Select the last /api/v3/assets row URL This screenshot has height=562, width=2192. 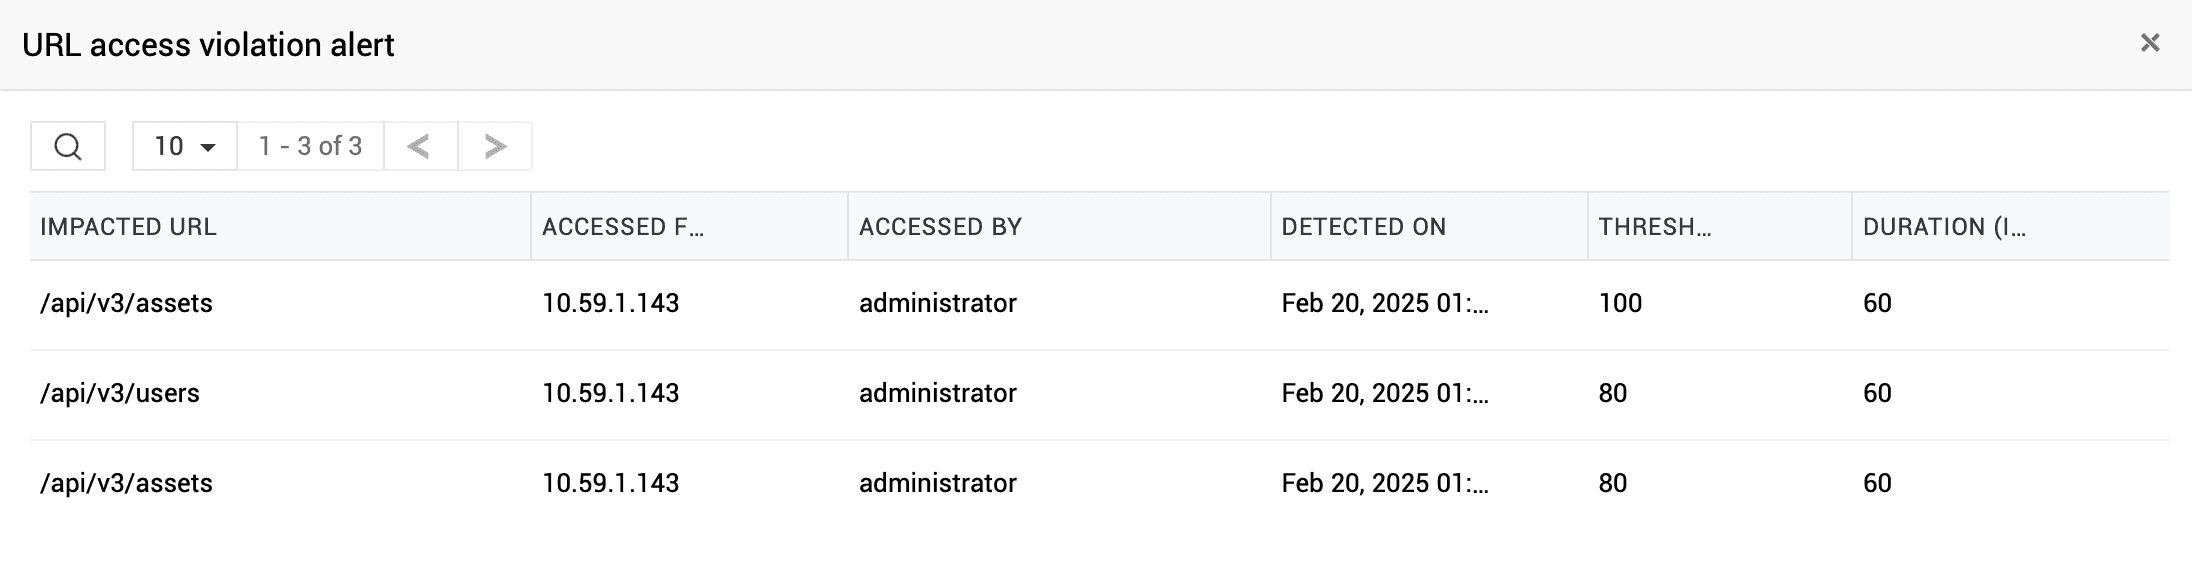point(126,484)
